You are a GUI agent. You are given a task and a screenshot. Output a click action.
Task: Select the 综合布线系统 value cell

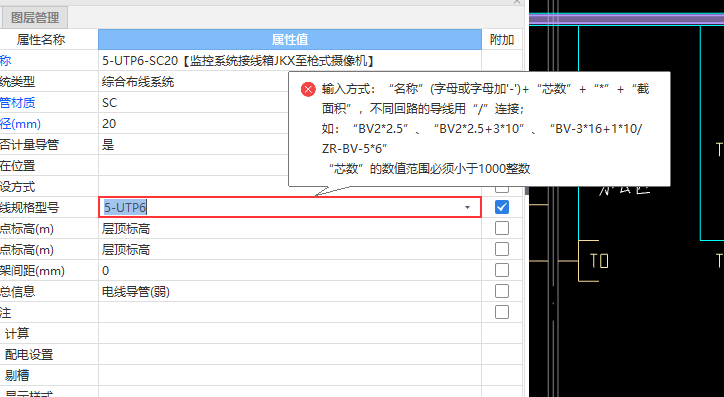(x=193, y=82)
